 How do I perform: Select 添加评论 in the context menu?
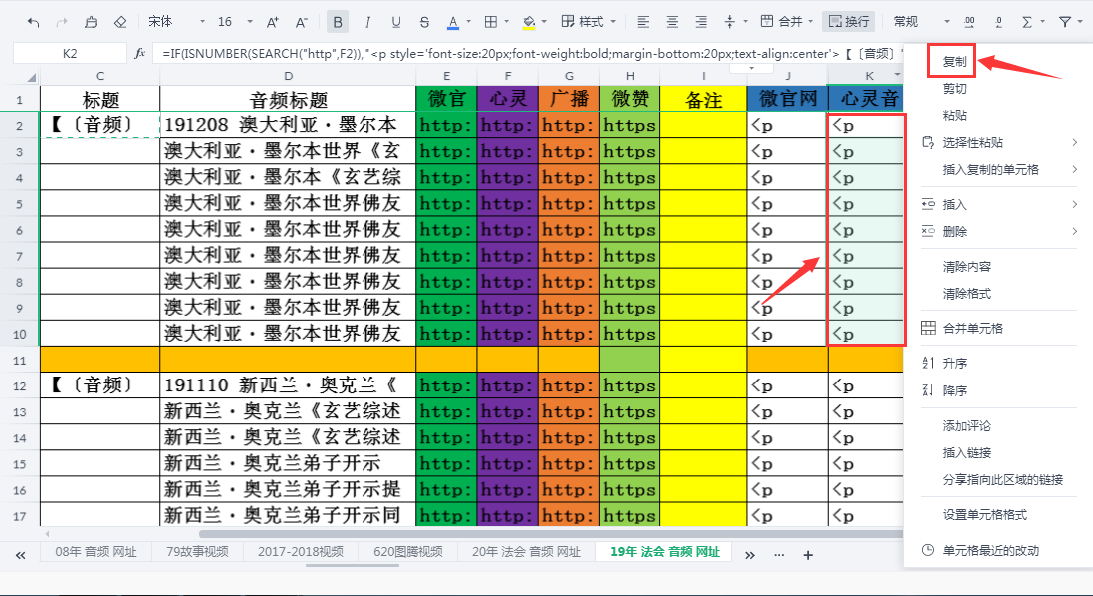[x=966, y=425]
